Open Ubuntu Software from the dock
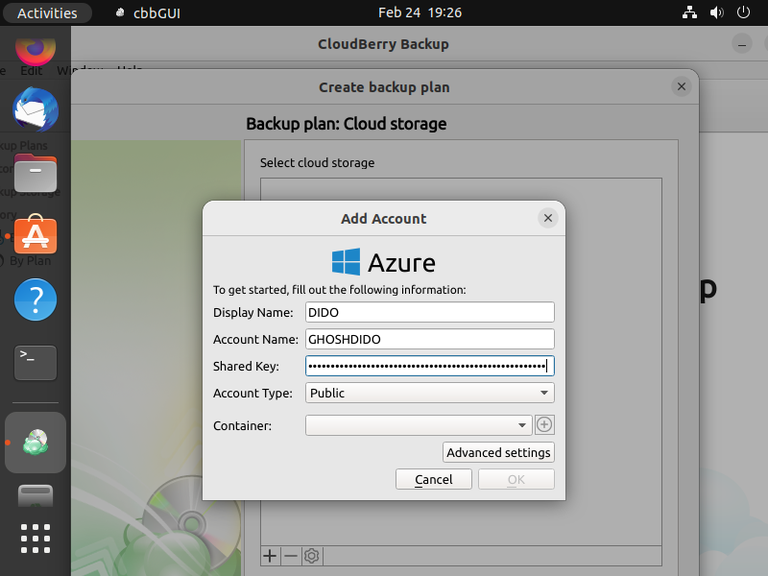768x576 pixels. click(x=35, y=237)
